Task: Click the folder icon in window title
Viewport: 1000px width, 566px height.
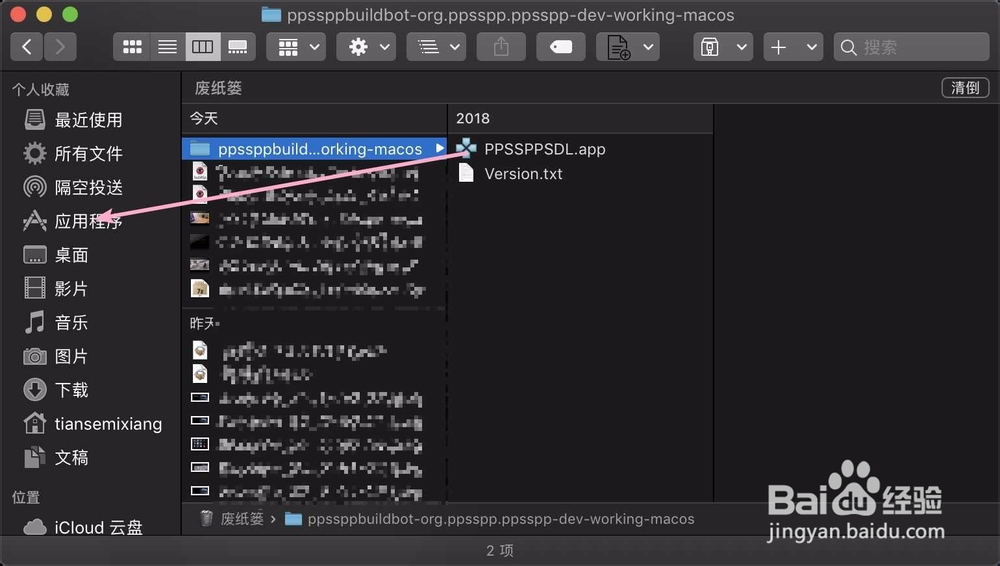Action: pyautogui.click(x=272, y=15)
